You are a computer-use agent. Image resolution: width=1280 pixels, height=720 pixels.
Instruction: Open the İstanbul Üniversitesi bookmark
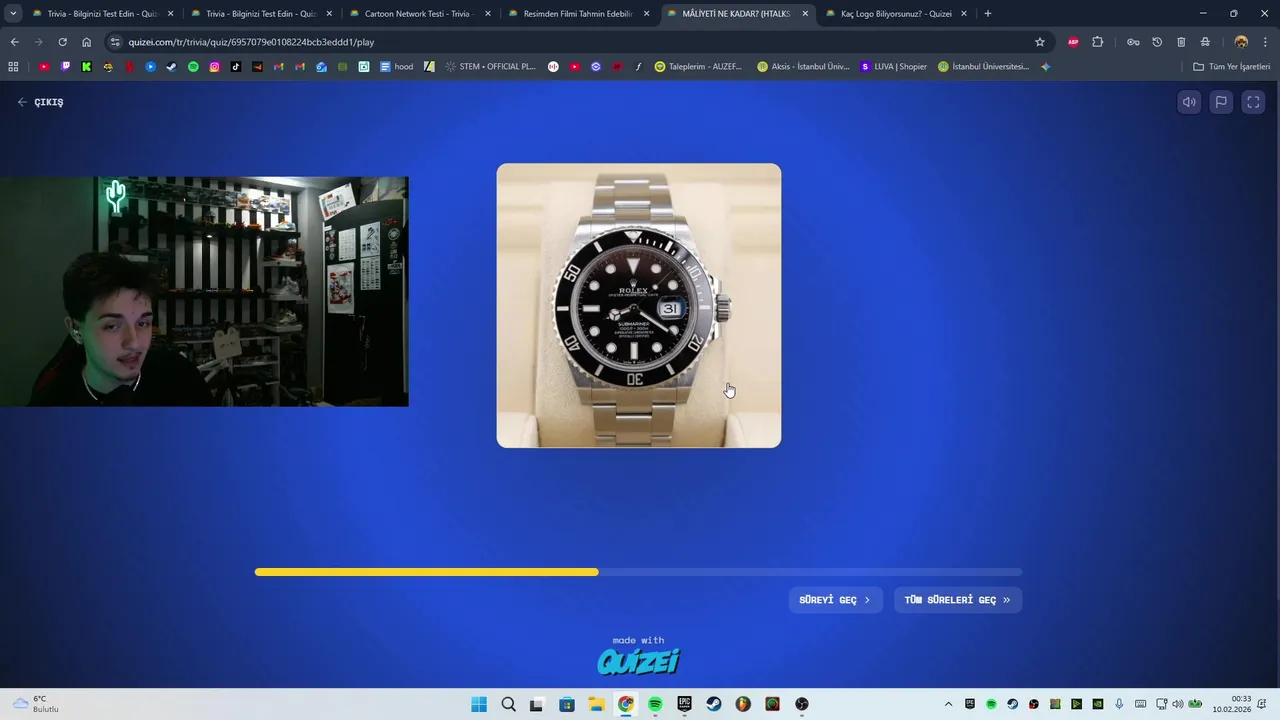click(x=983, y=67)
